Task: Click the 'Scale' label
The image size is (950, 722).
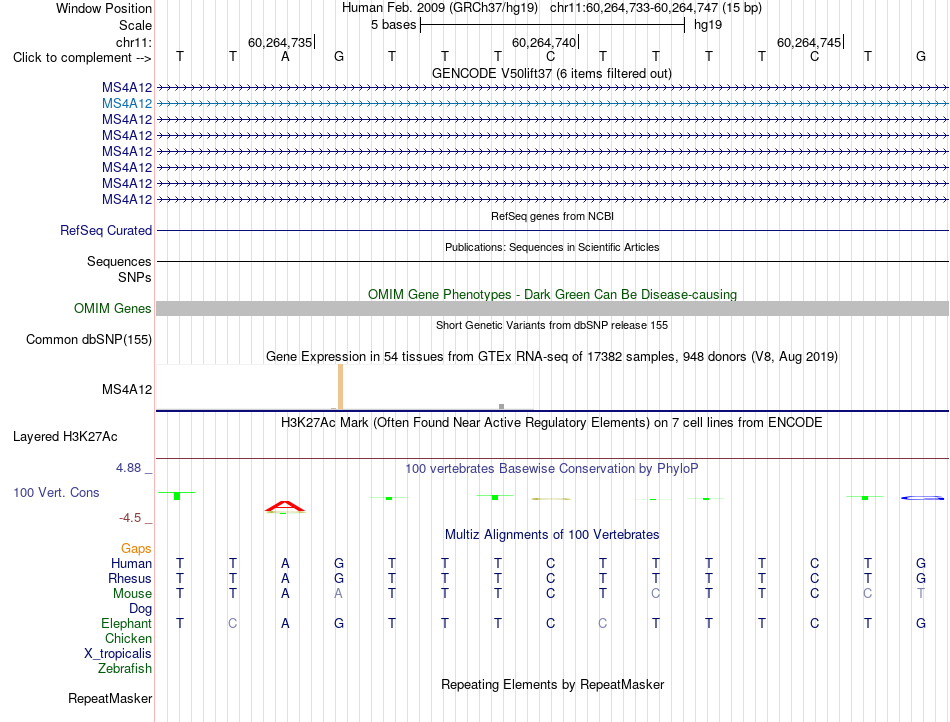Action: [135, 25]
